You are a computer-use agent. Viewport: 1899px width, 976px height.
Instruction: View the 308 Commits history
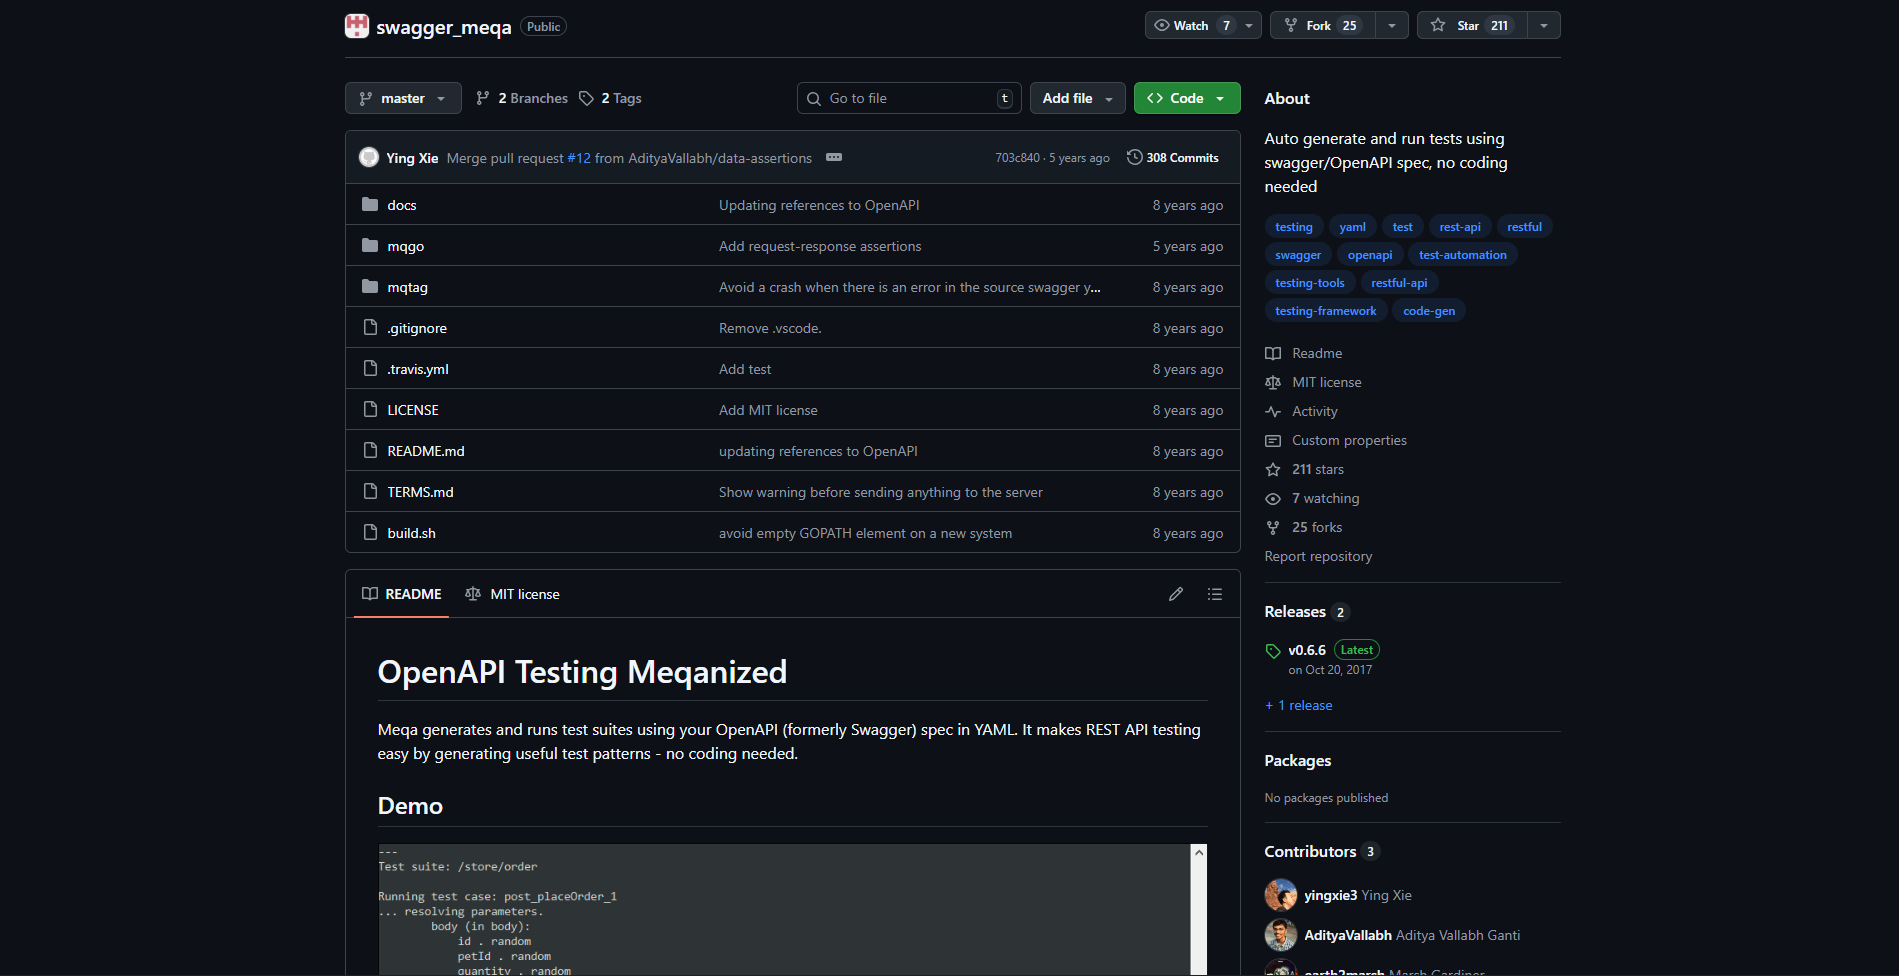(x=1173, y=157)
